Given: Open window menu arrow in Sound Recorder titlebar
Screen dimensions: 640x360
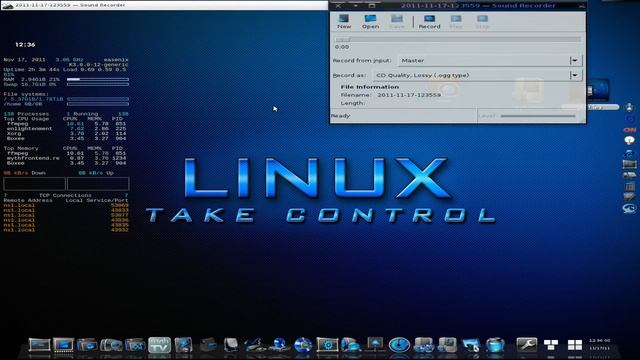Looking at the screenshot, I should pyautogui.click(x=356, y=6).
